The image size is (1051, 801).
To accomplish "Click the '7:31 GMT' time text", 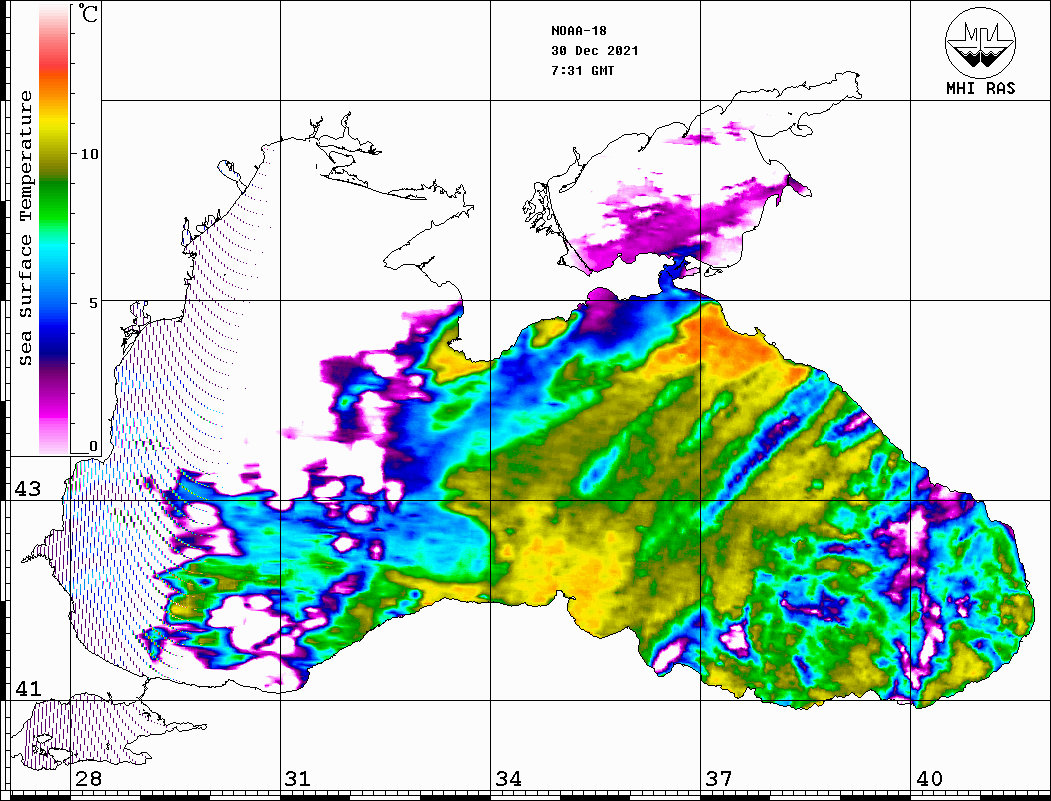I will [582, 70].
